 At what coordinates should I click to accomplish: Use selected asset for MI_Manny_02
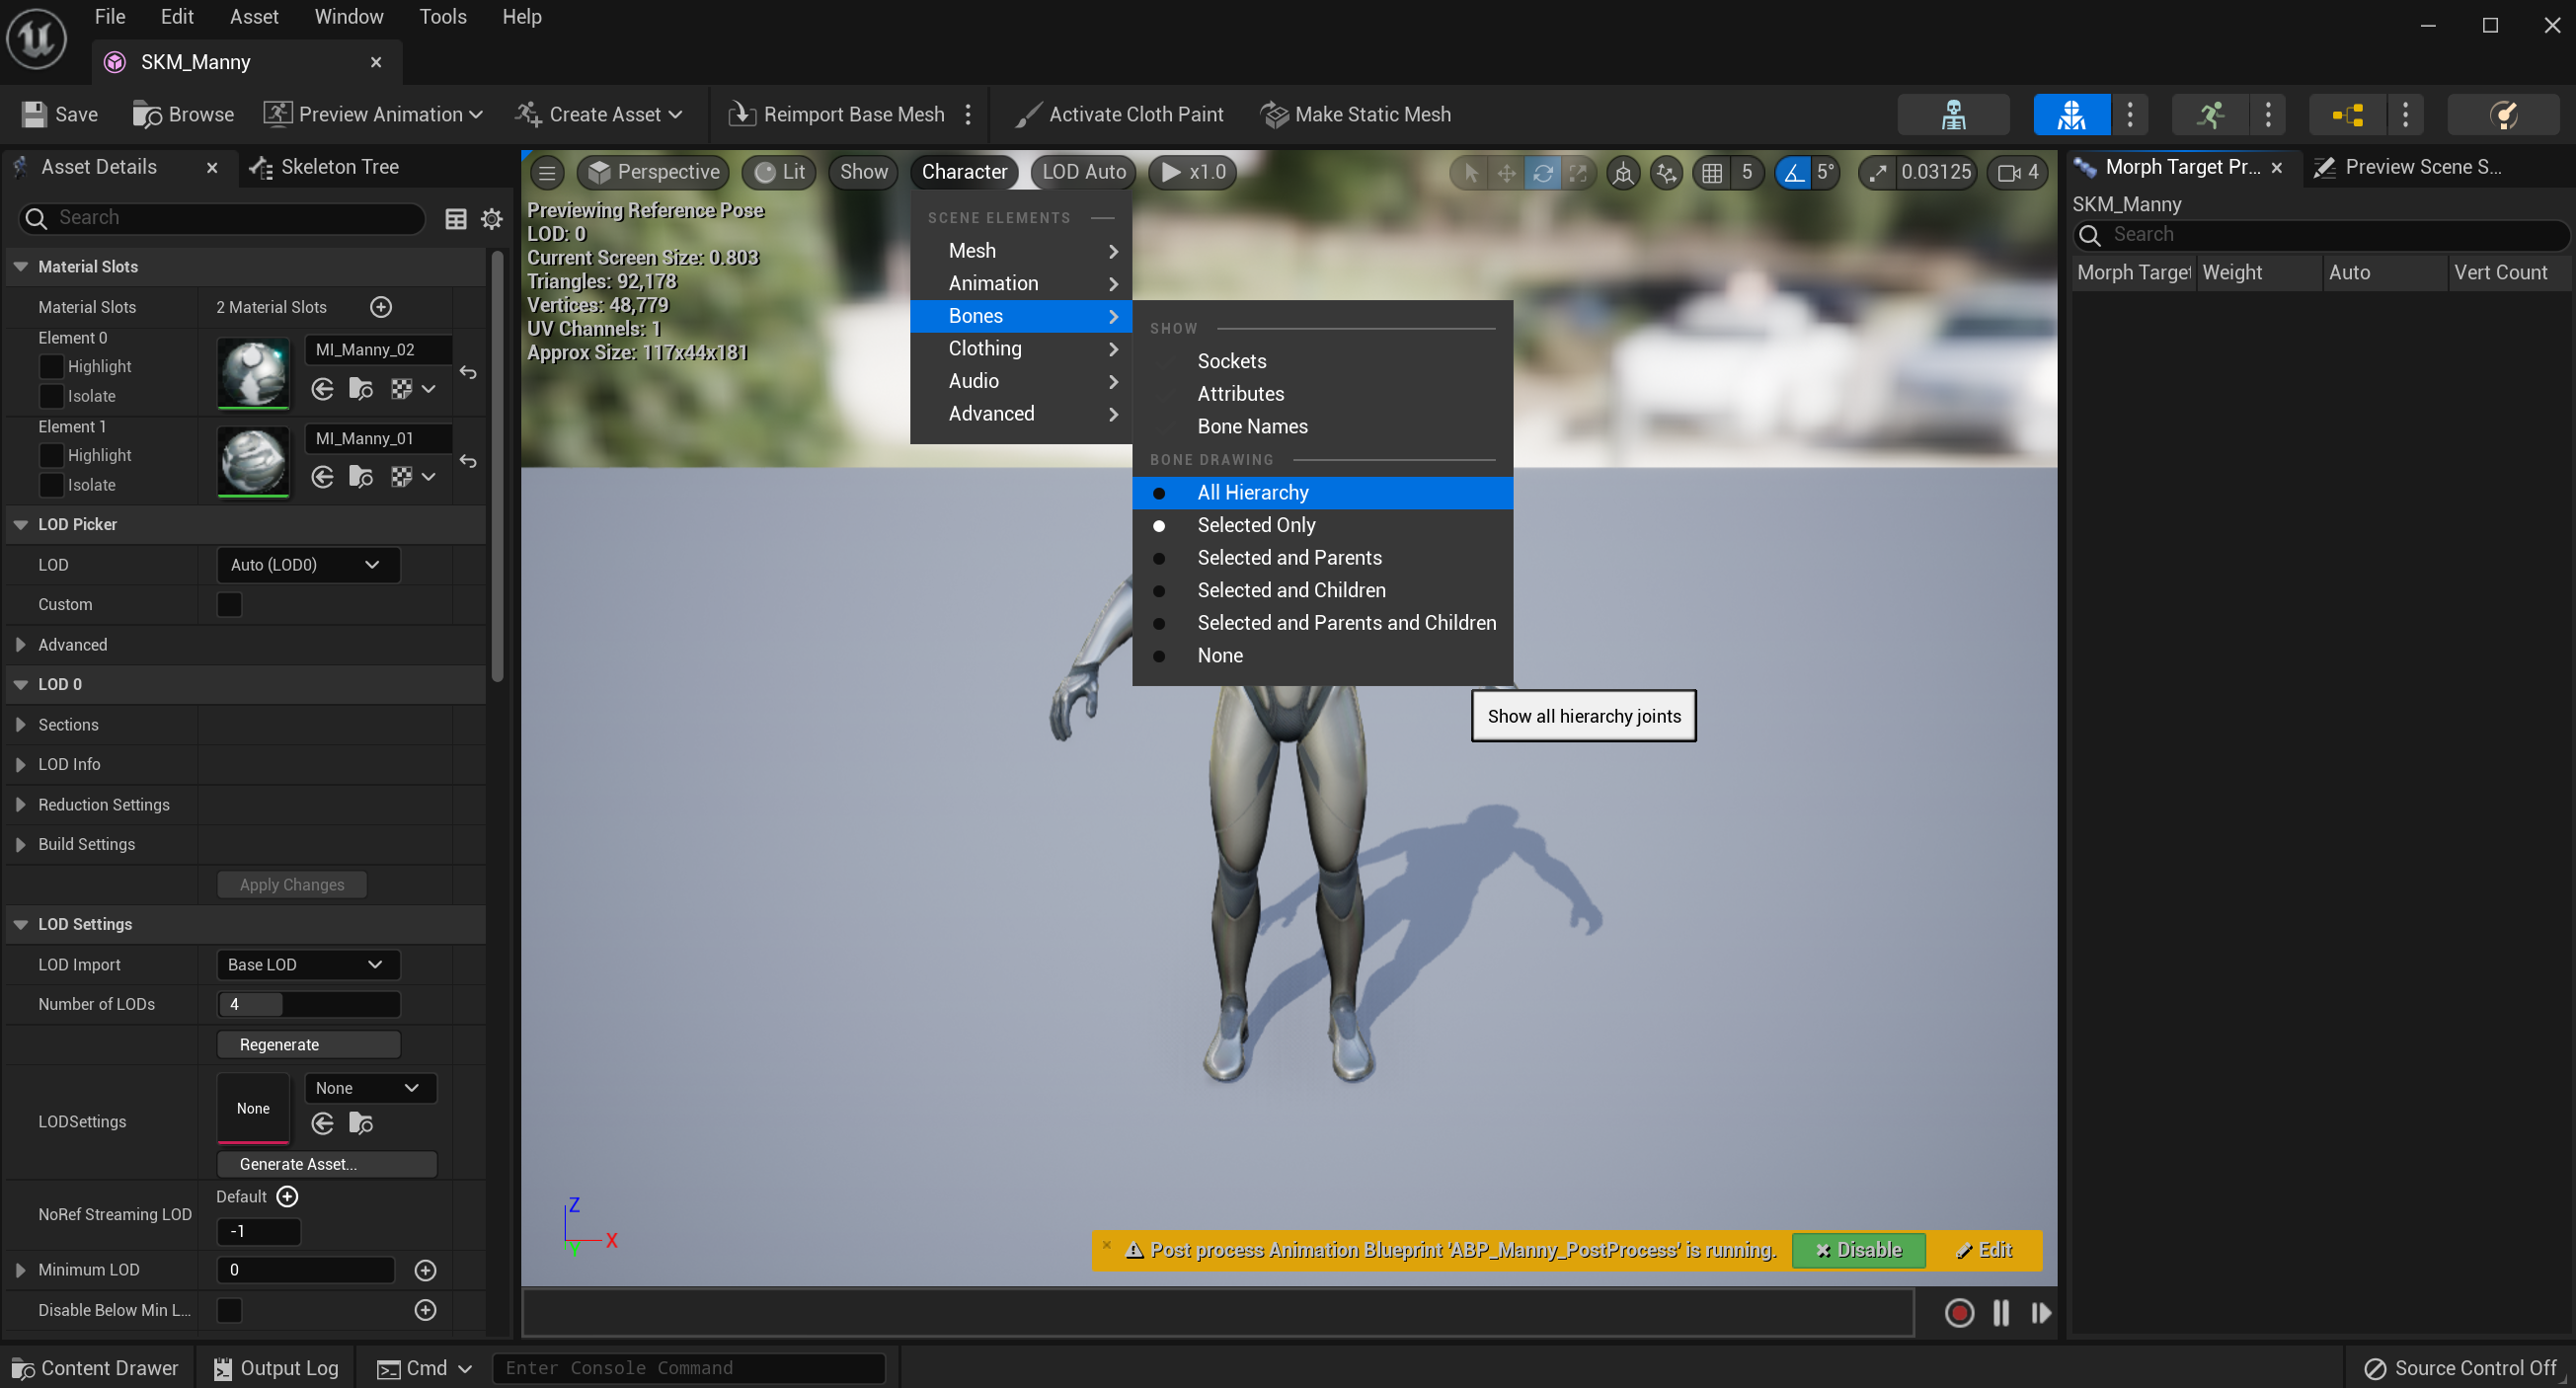click(322, 389)
